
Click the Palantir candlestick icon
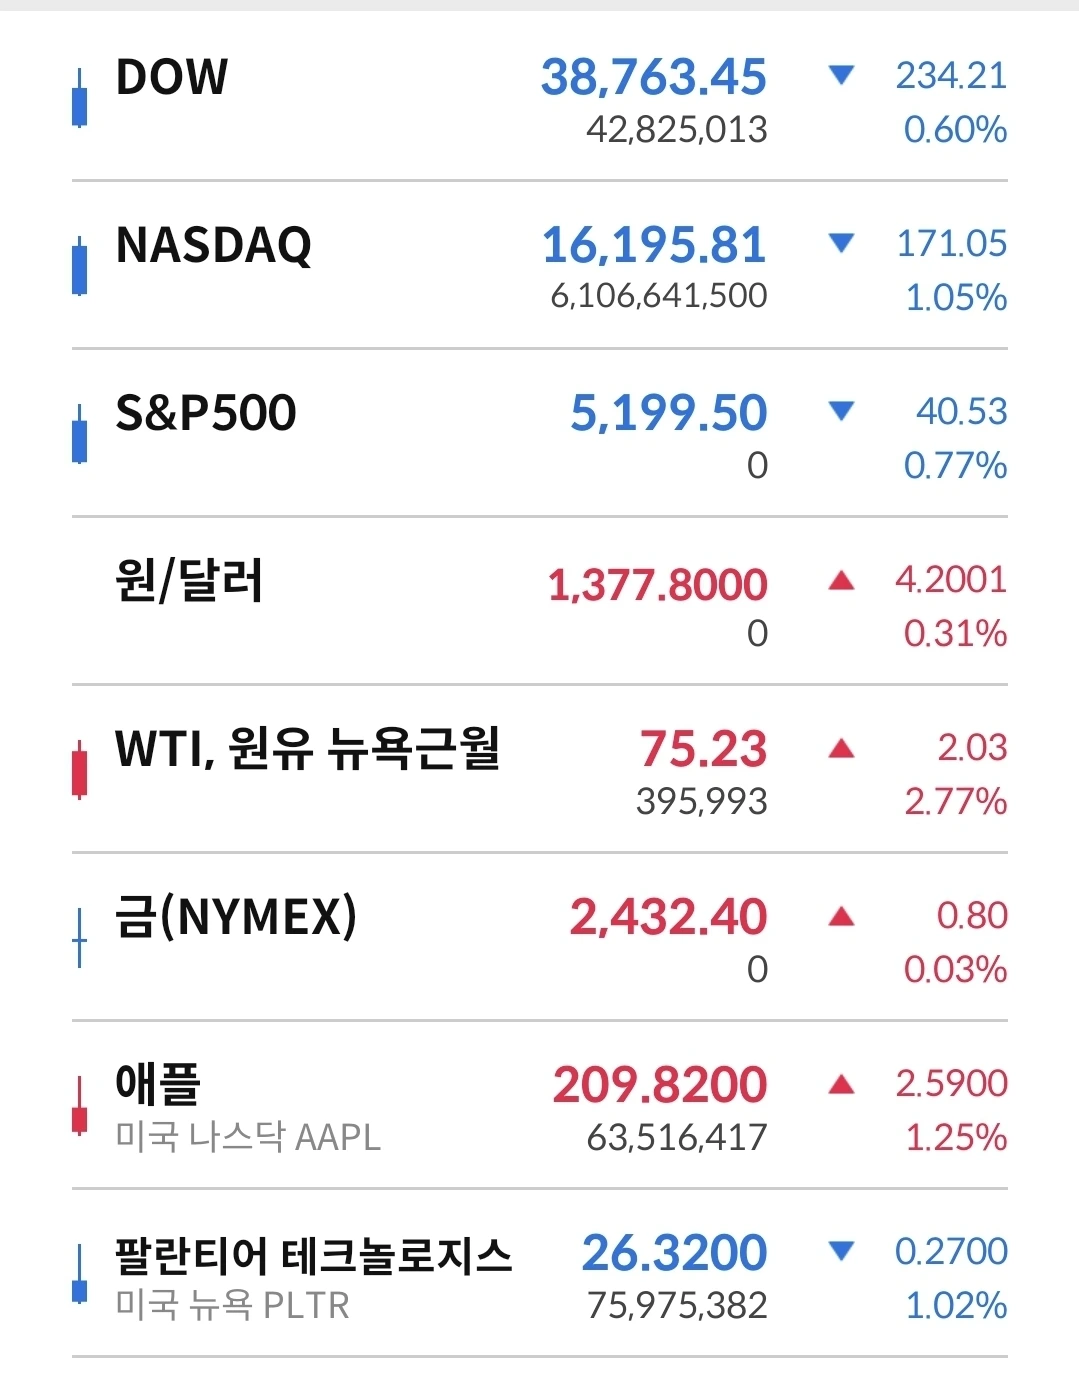pyautogui.click(x=79, y=1275)
